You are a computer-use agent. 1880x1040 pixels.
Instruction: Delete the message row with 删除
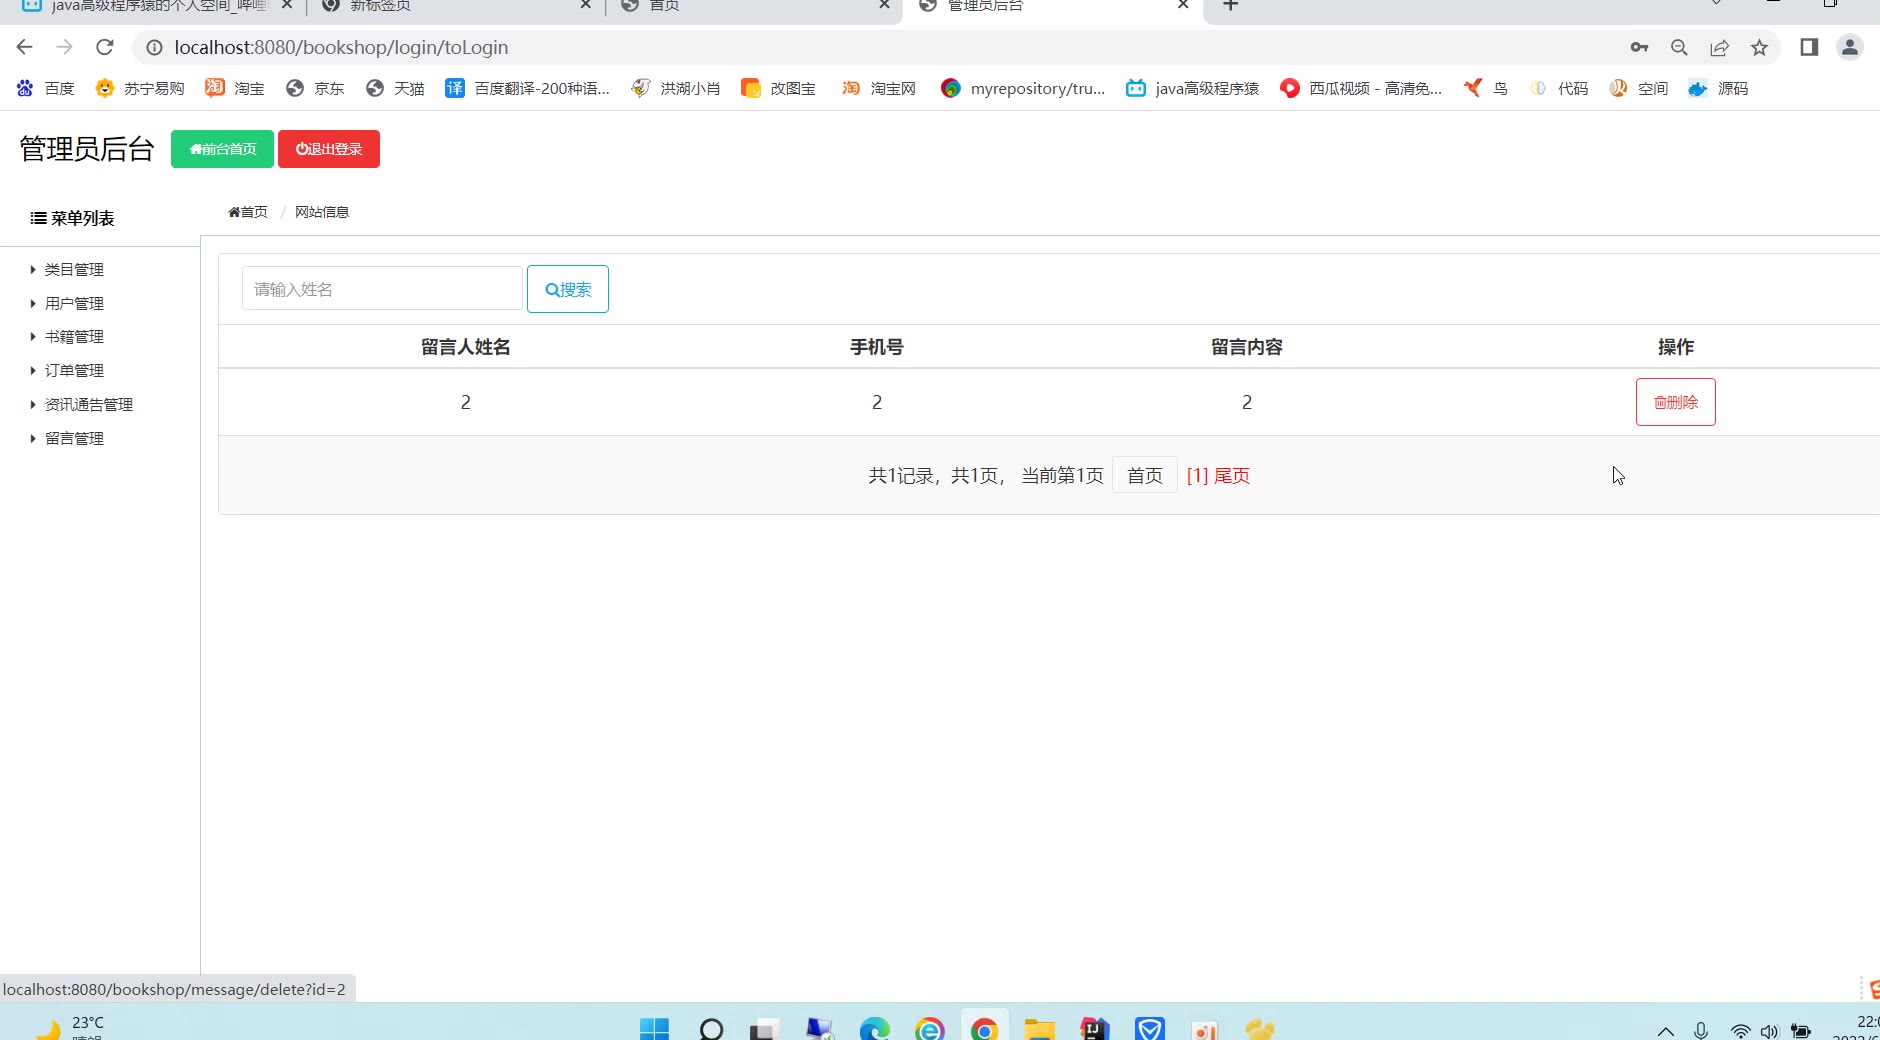pos(1675,402)
